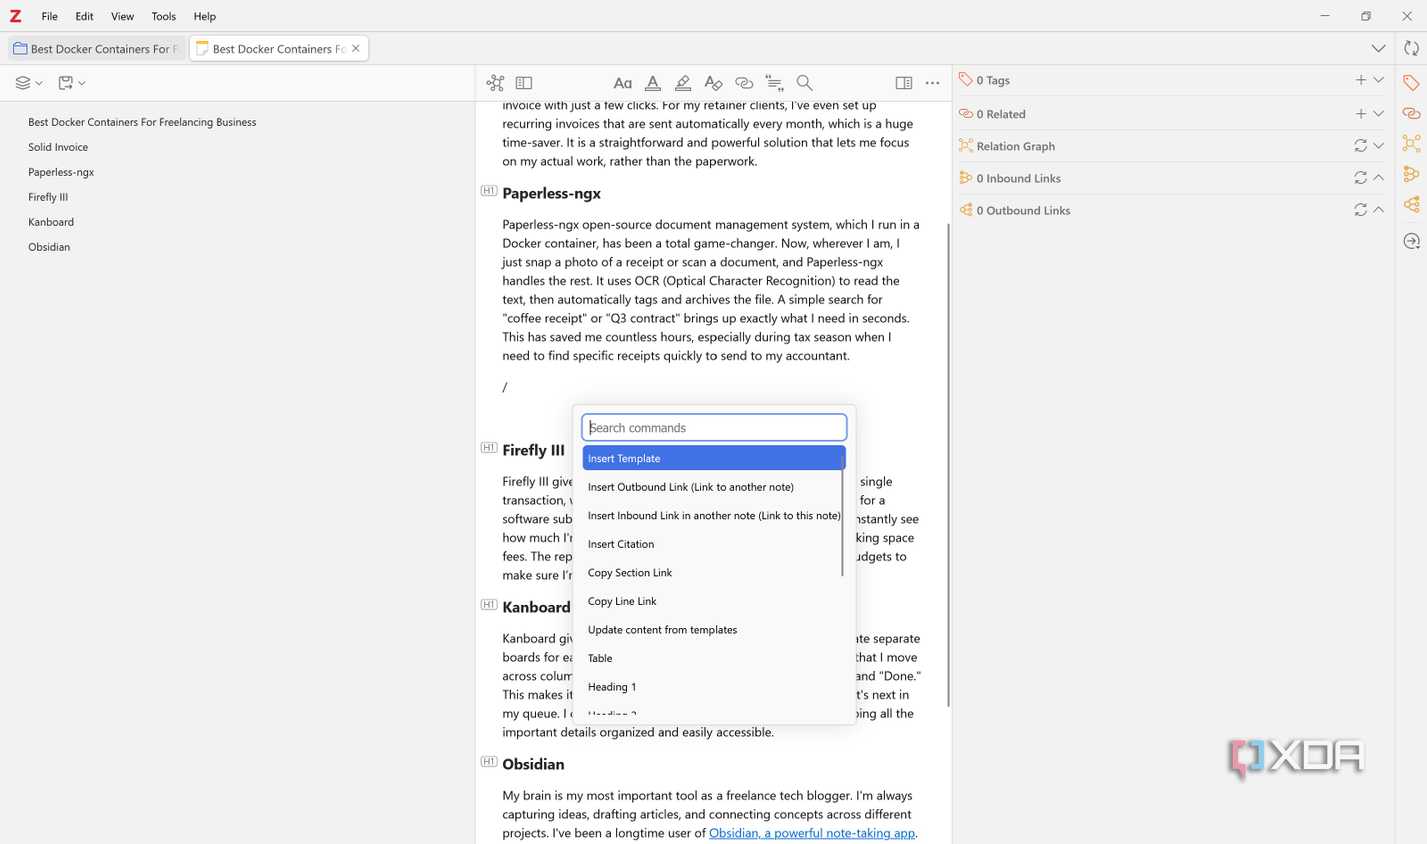Open the text format (Aa) tool
This screenshot has width=1427, height=844.
coord(622,83)
